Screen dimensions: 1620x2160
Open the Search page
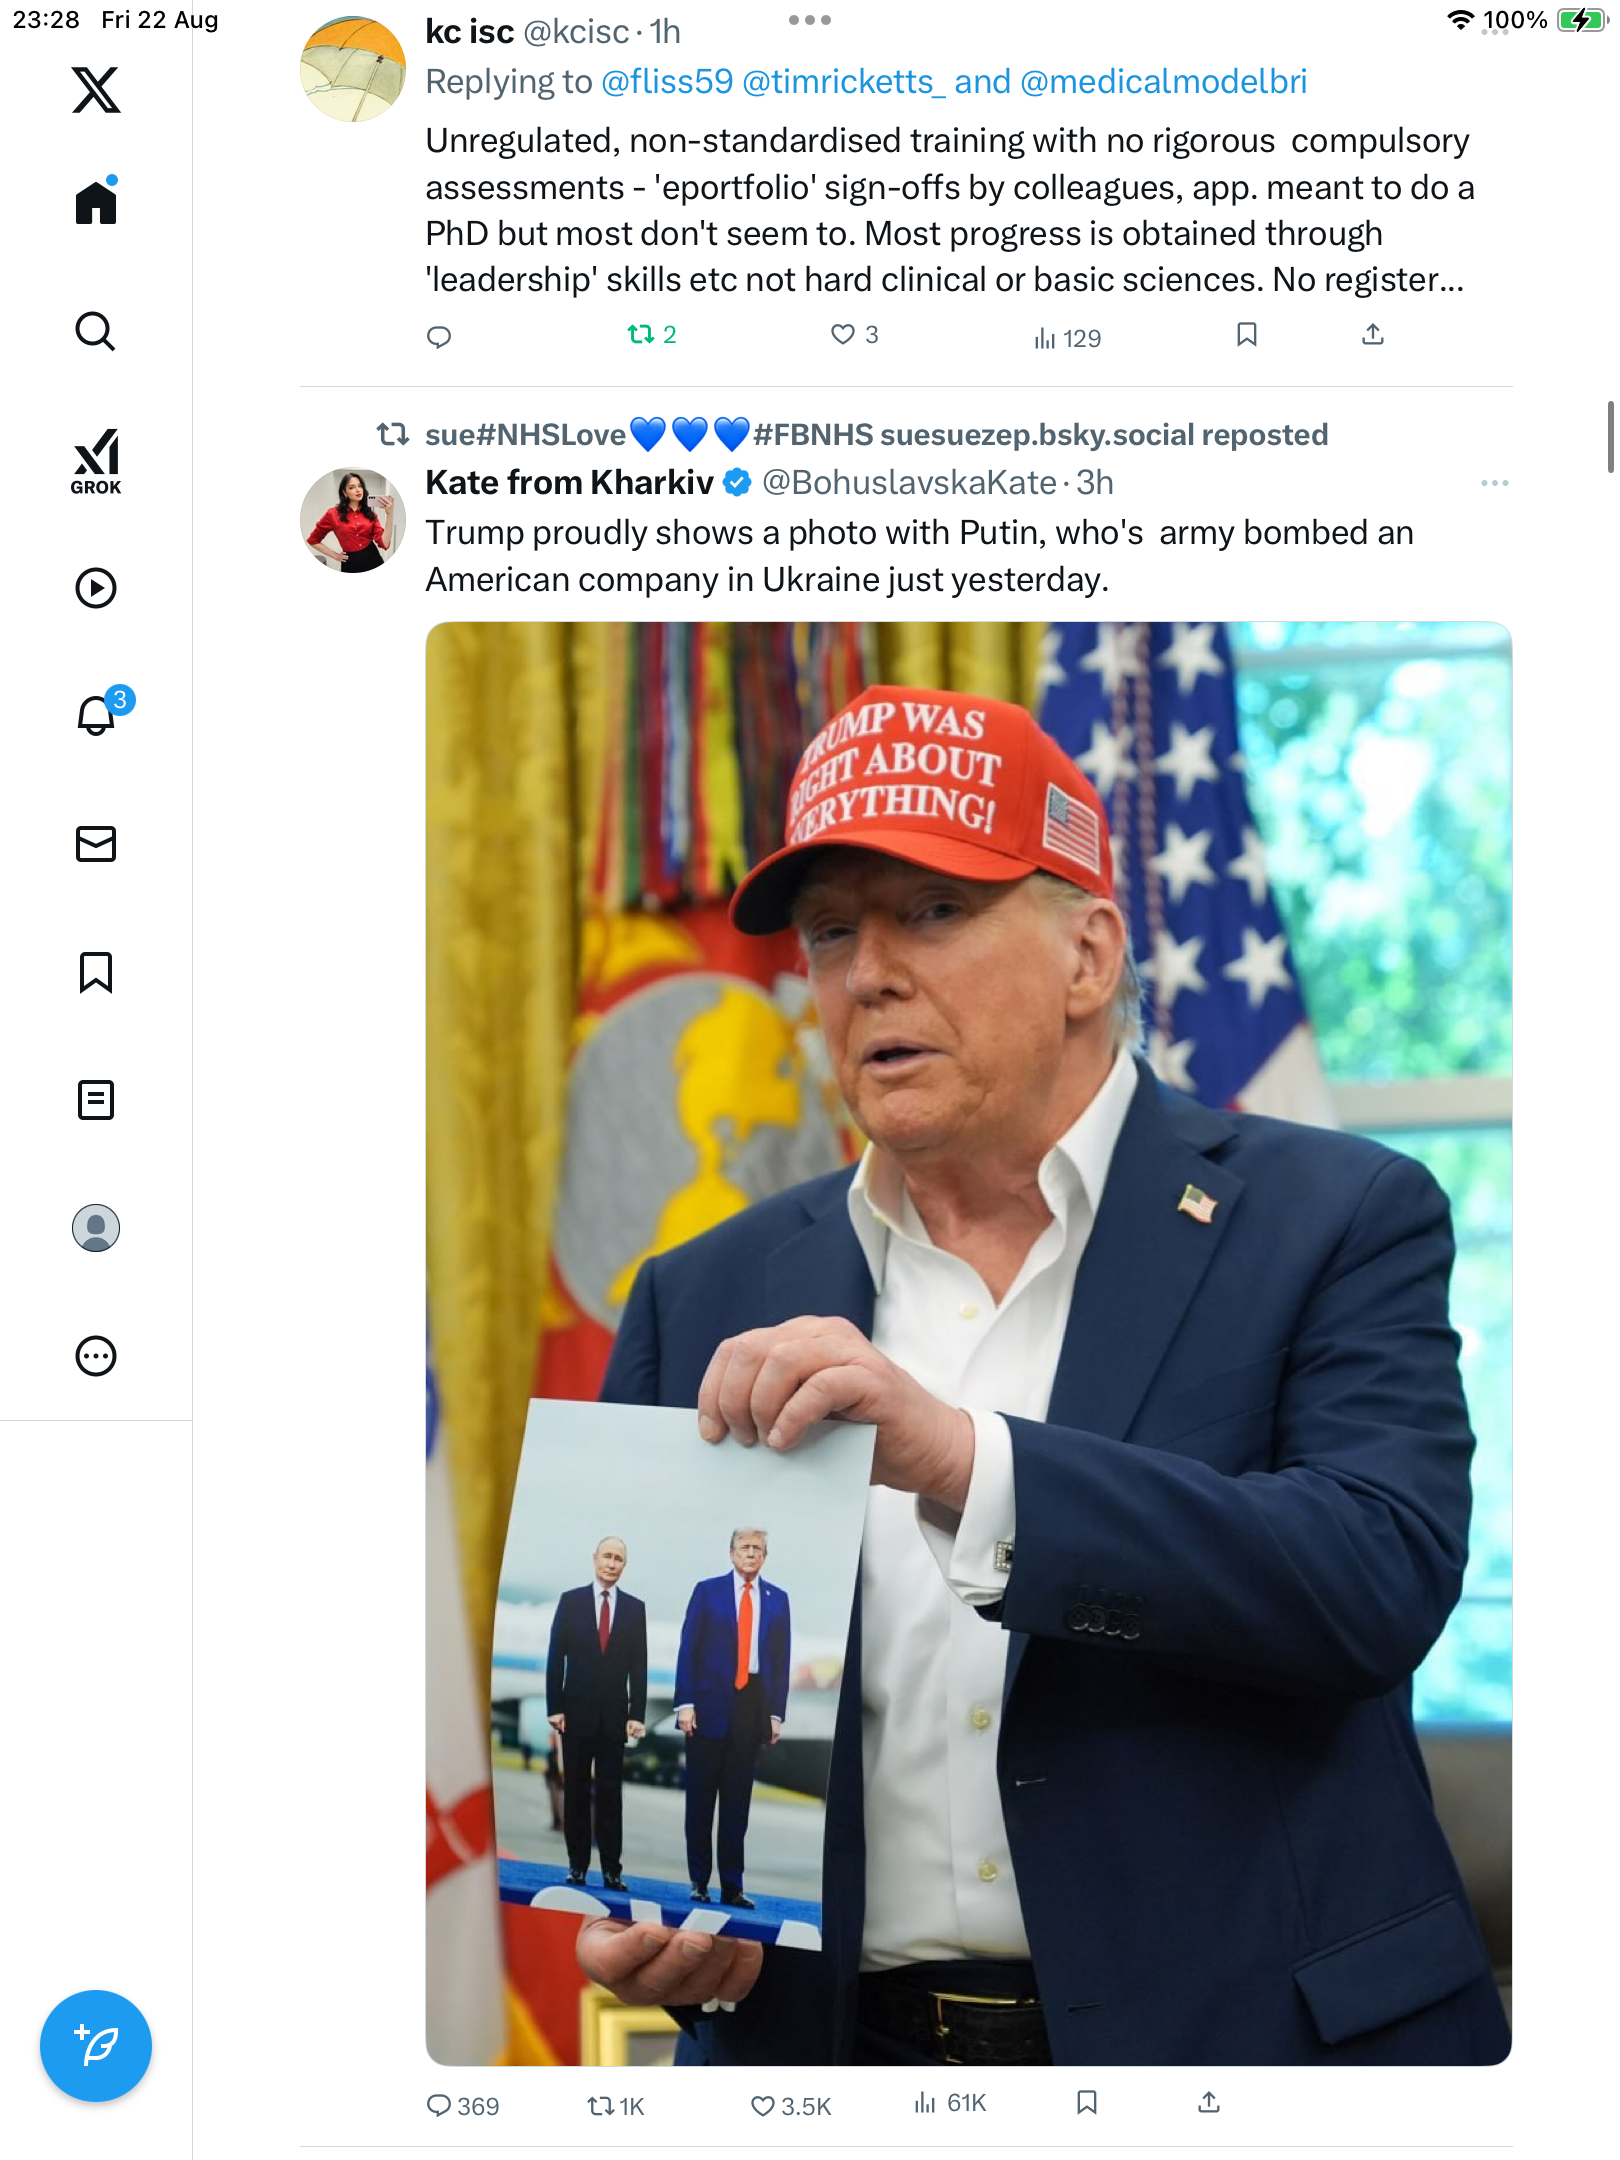(x=96, y=331)
